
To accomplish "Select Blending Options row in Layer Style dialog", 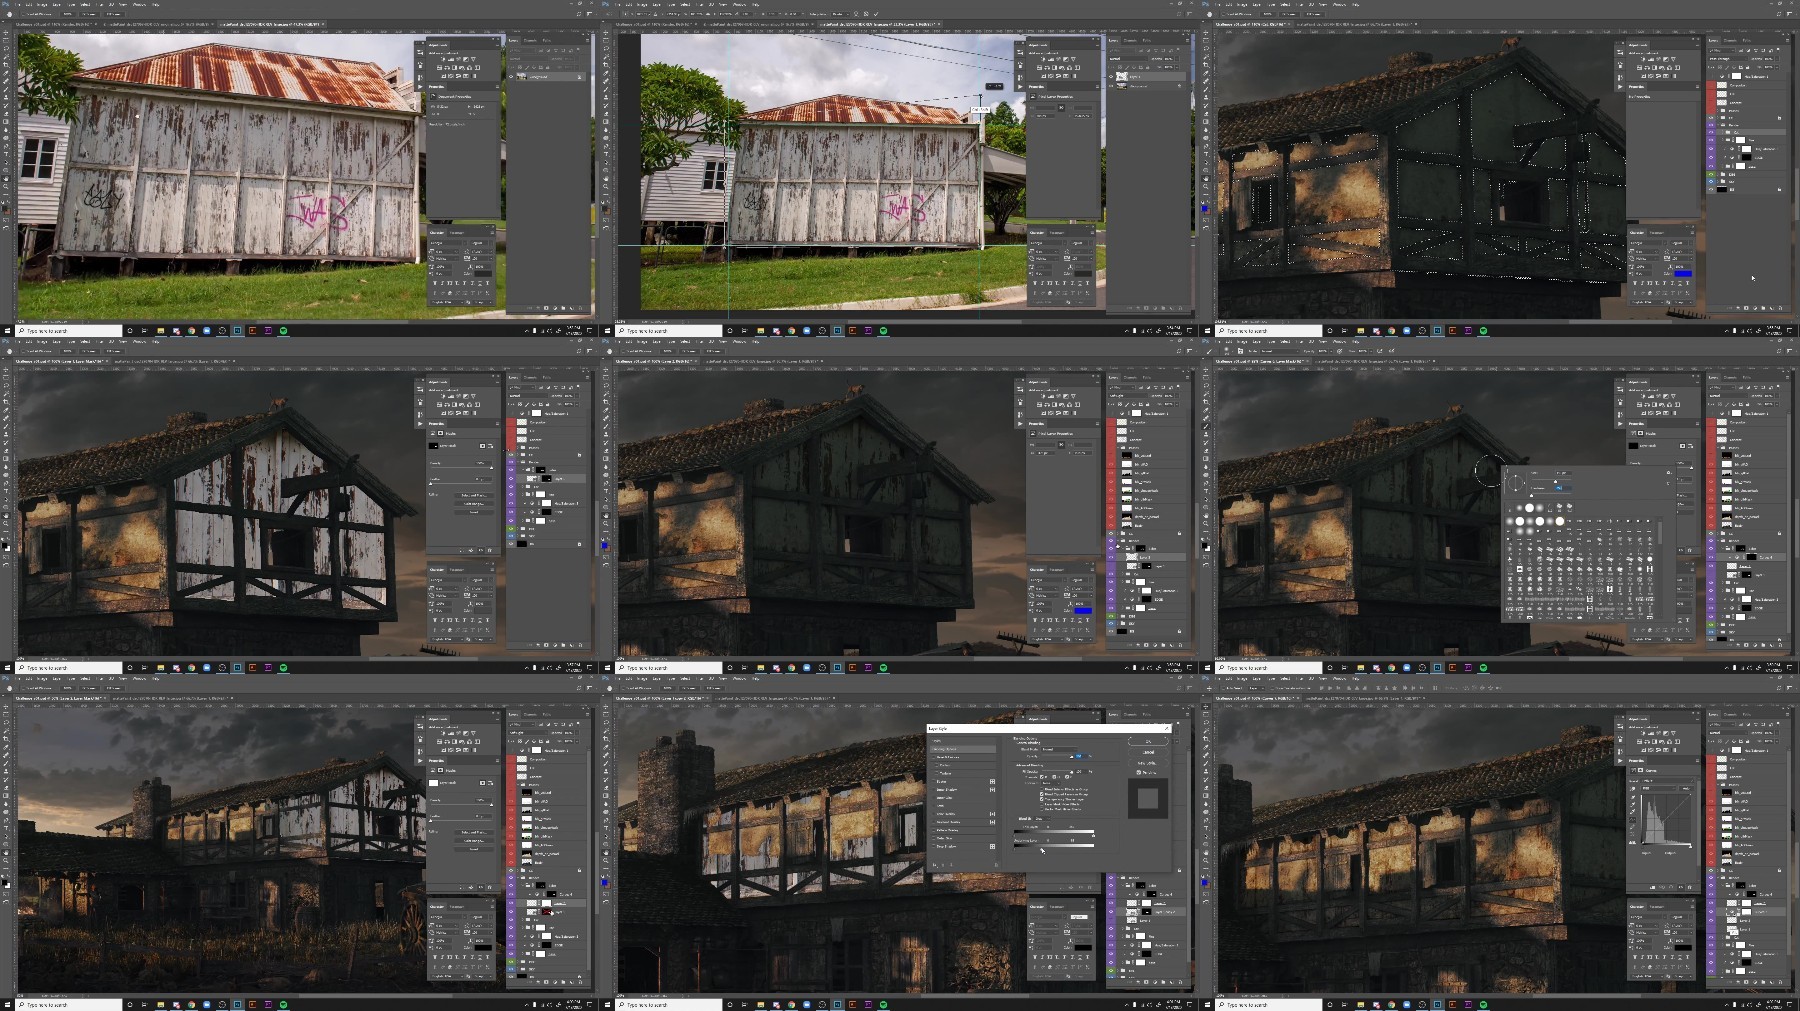I will pos(963,749).
